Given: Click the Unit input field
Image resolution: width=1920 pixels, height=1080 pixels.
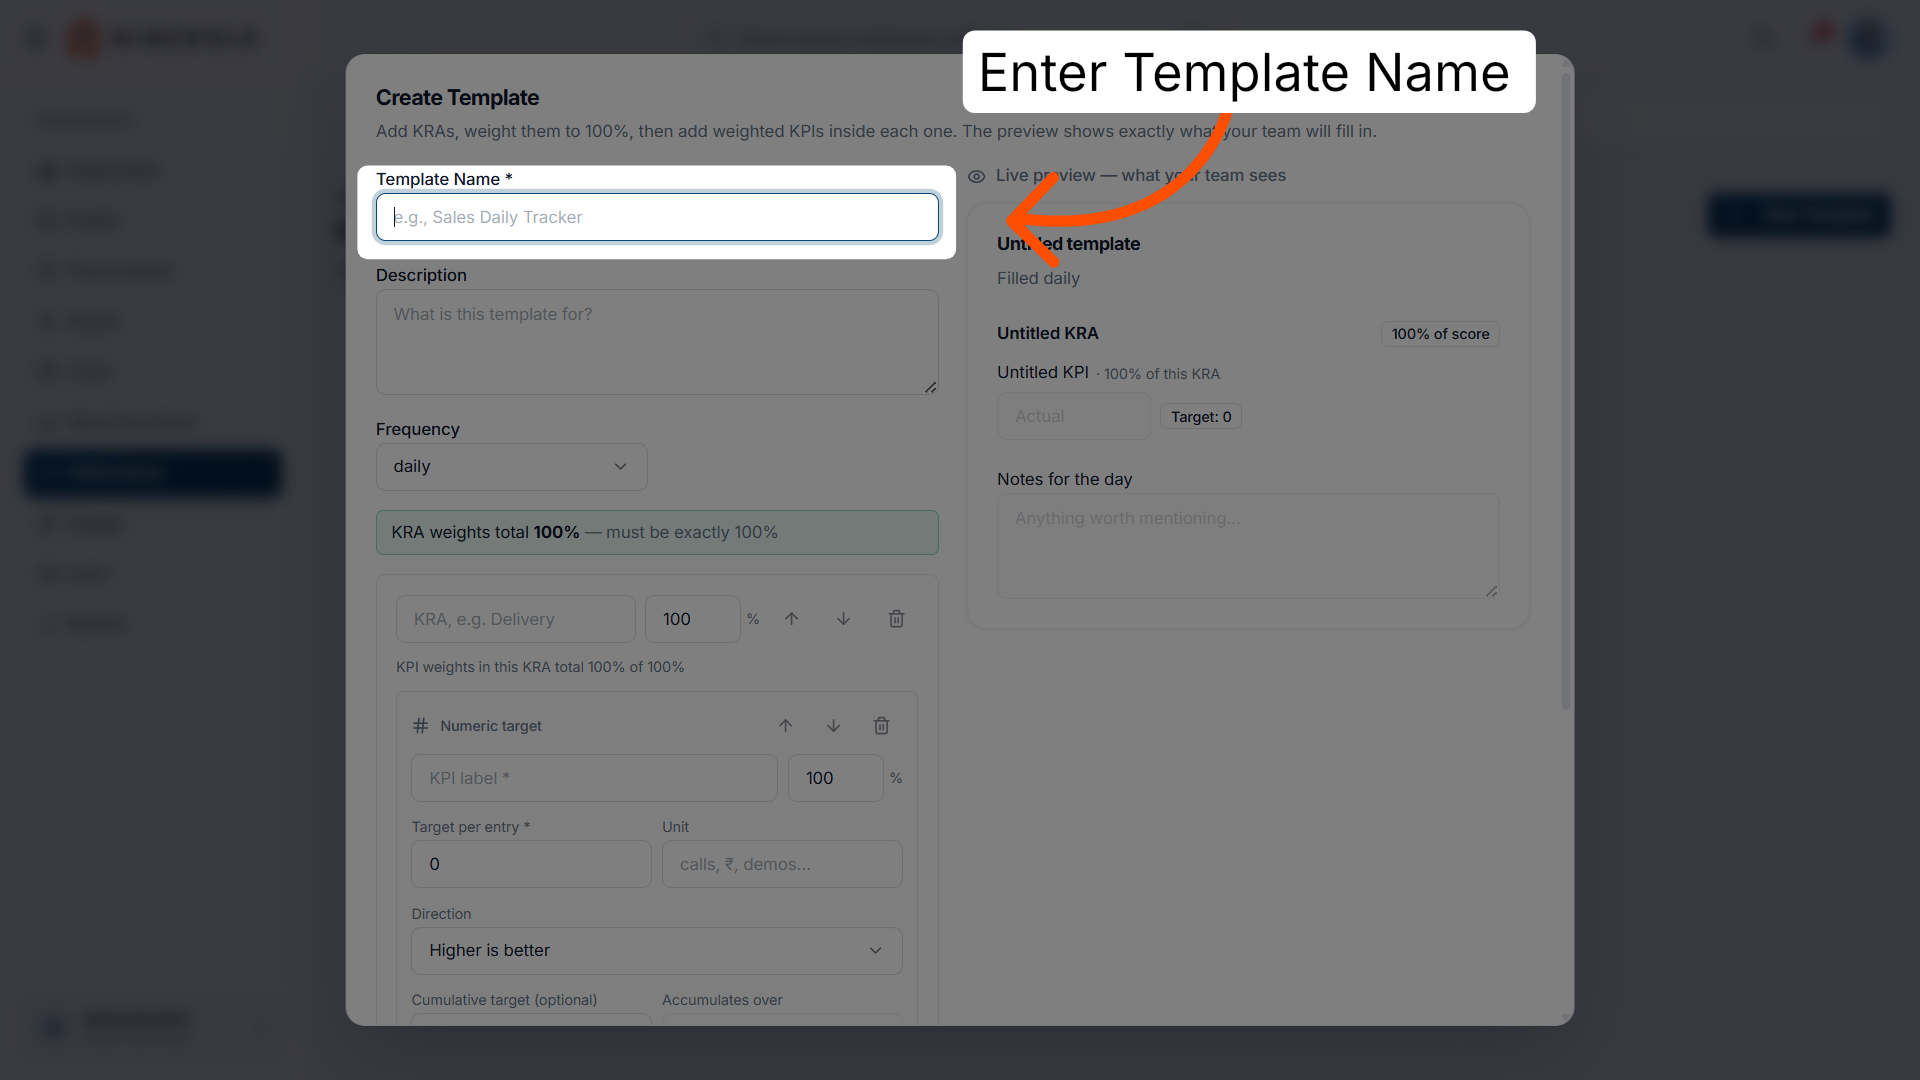Looking at the screenshot, I should point(782,864).
